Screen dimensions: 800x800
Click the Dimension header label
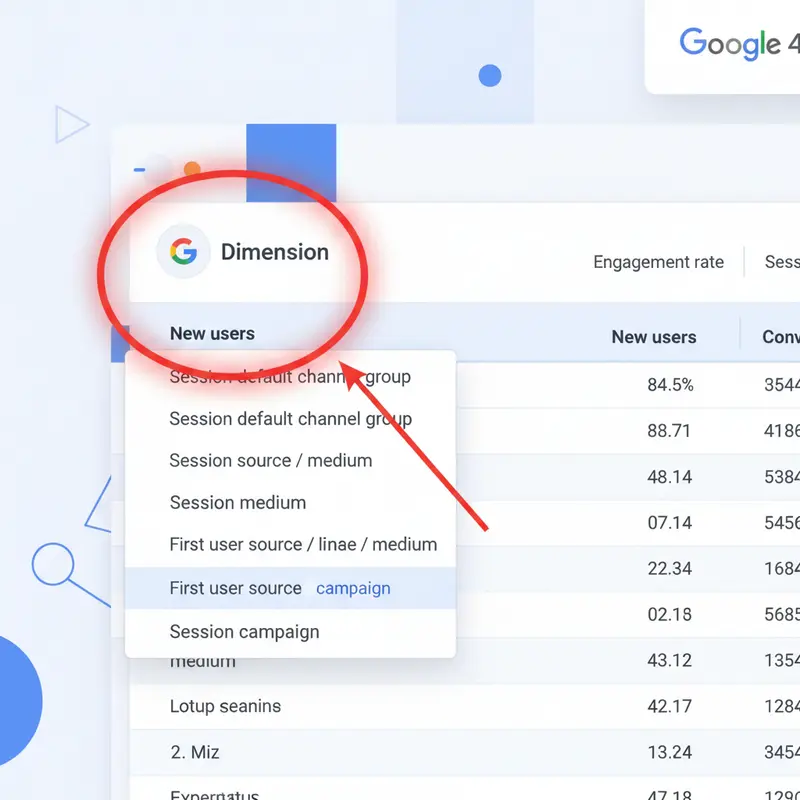(275, 252)
